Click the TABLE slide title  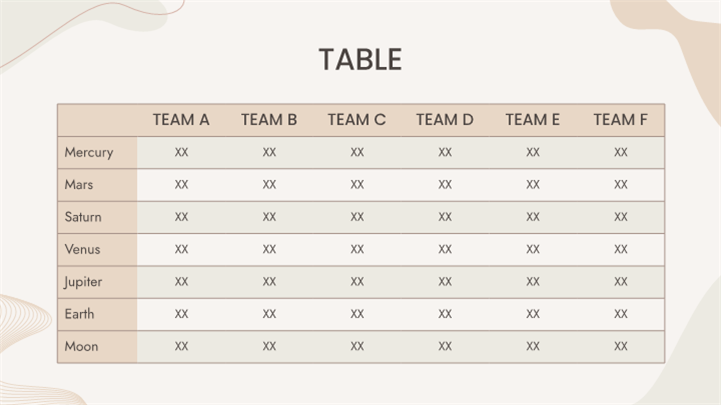(360, 60)
